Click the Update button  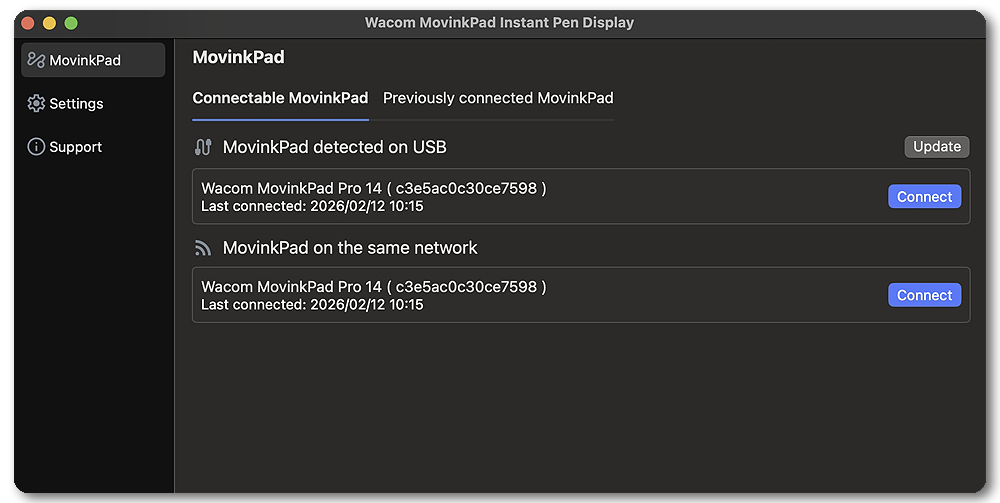[x=937, y=147]
